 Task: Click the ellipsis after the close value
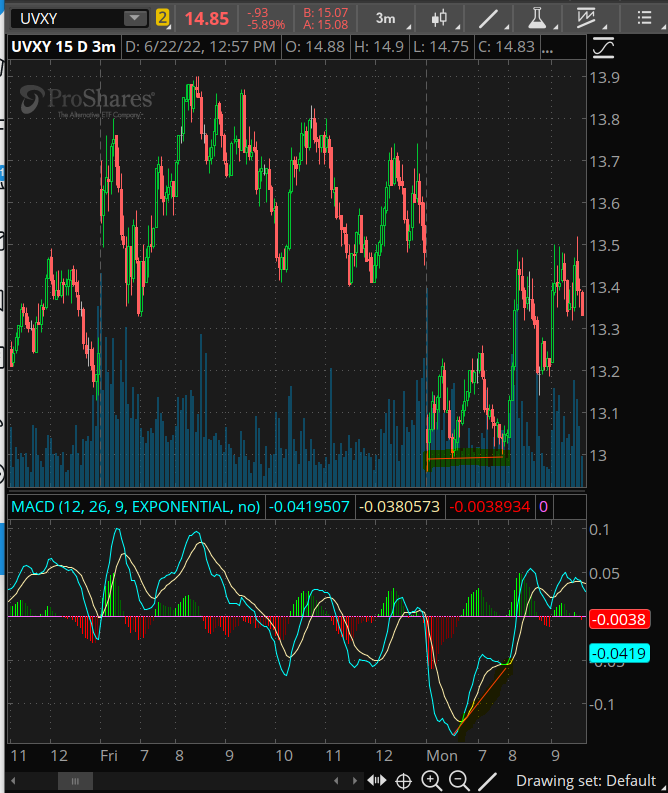pyautogui.click(x=547, y=48)
